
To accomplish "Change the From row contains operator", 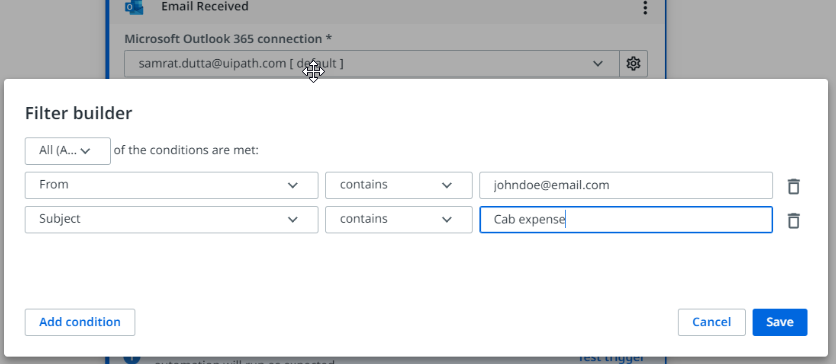I will tap(399, 185).
